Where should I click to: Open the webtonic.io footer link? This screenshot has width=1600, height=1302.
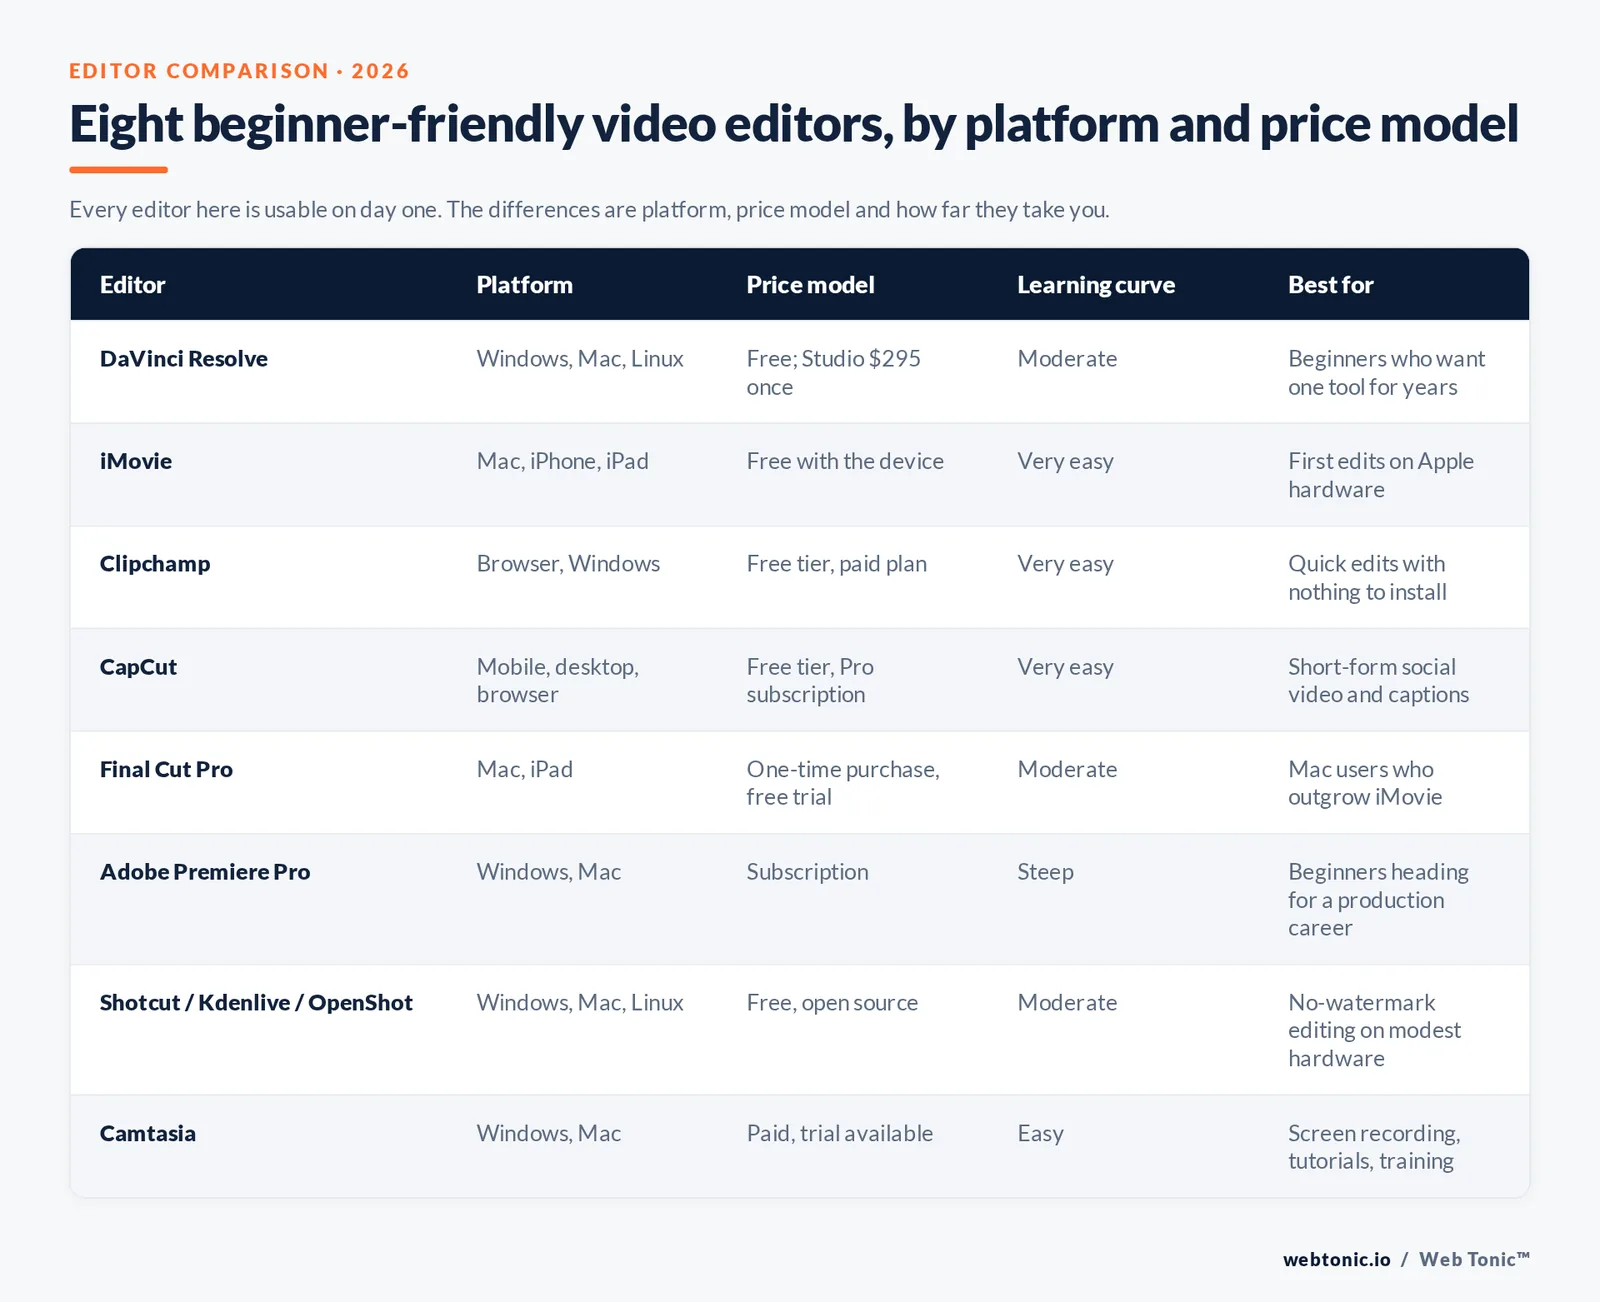tap(1337, 1260)
